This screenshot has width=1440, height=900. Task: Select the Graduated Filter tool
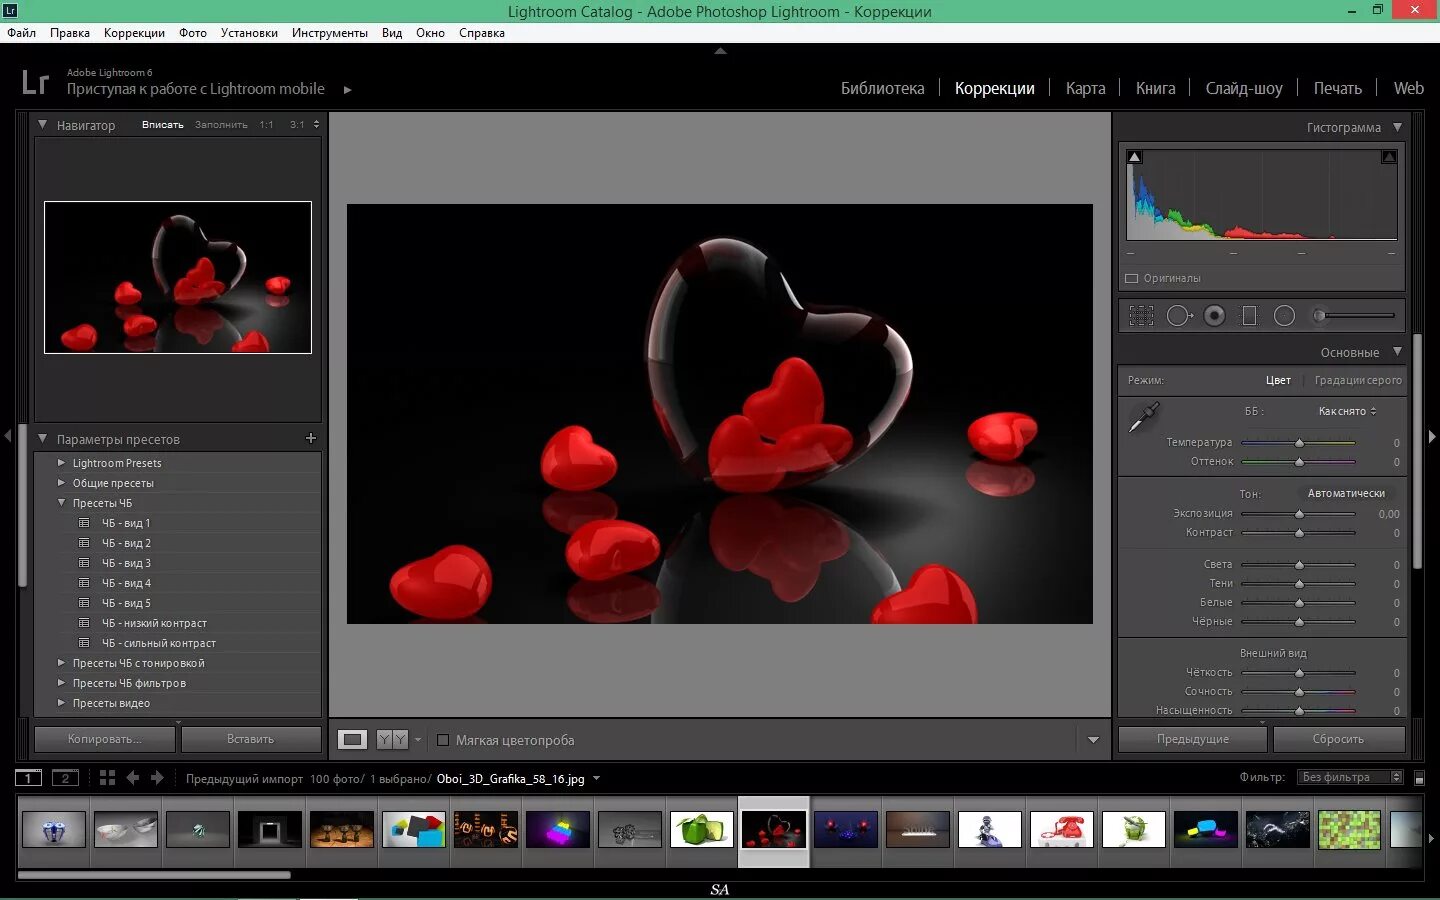tap(1249, 316)
